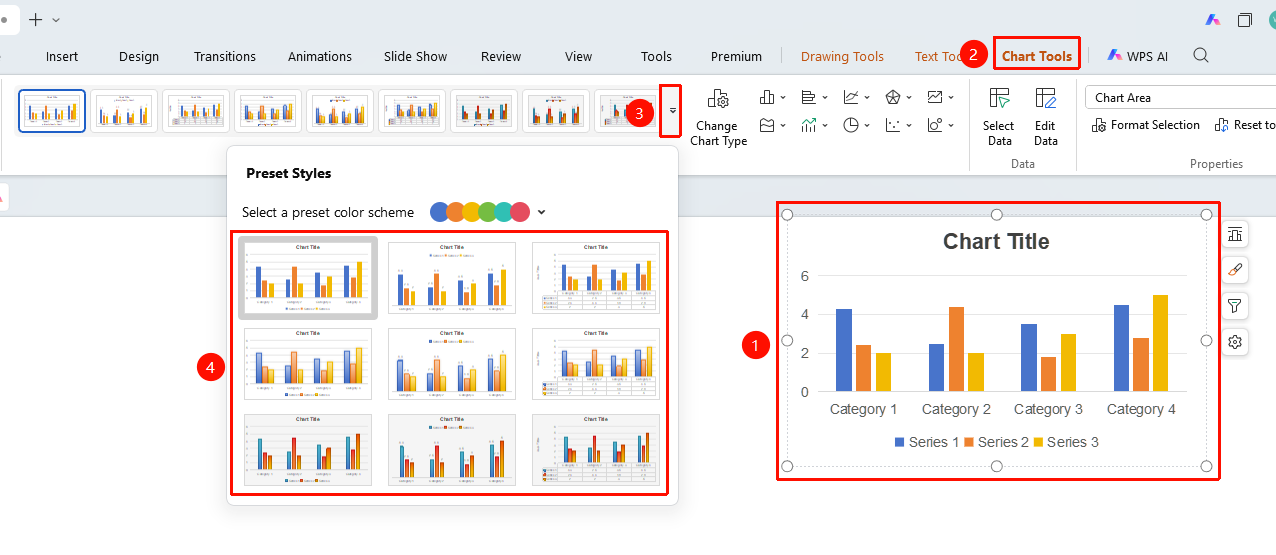Image resolution: width=1276 pixels, height=555 pixels.
Task: Switch to the Insert tab
Action: point(62,56)
